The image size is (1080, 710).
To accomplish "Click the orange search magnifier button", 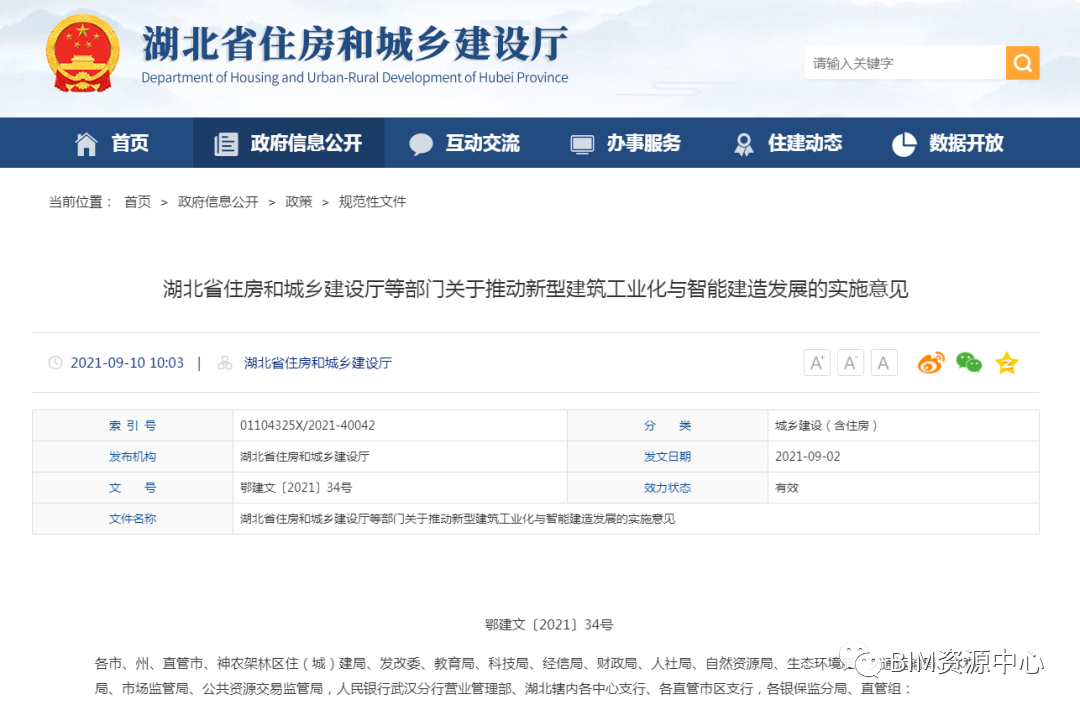I will (x=1022, y=63).
